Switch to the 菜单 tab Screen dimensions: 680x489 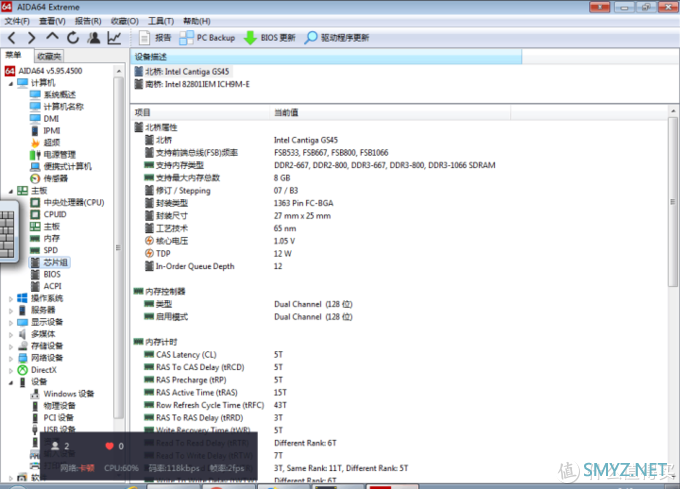pyautogui.click(x=13, y=55)
